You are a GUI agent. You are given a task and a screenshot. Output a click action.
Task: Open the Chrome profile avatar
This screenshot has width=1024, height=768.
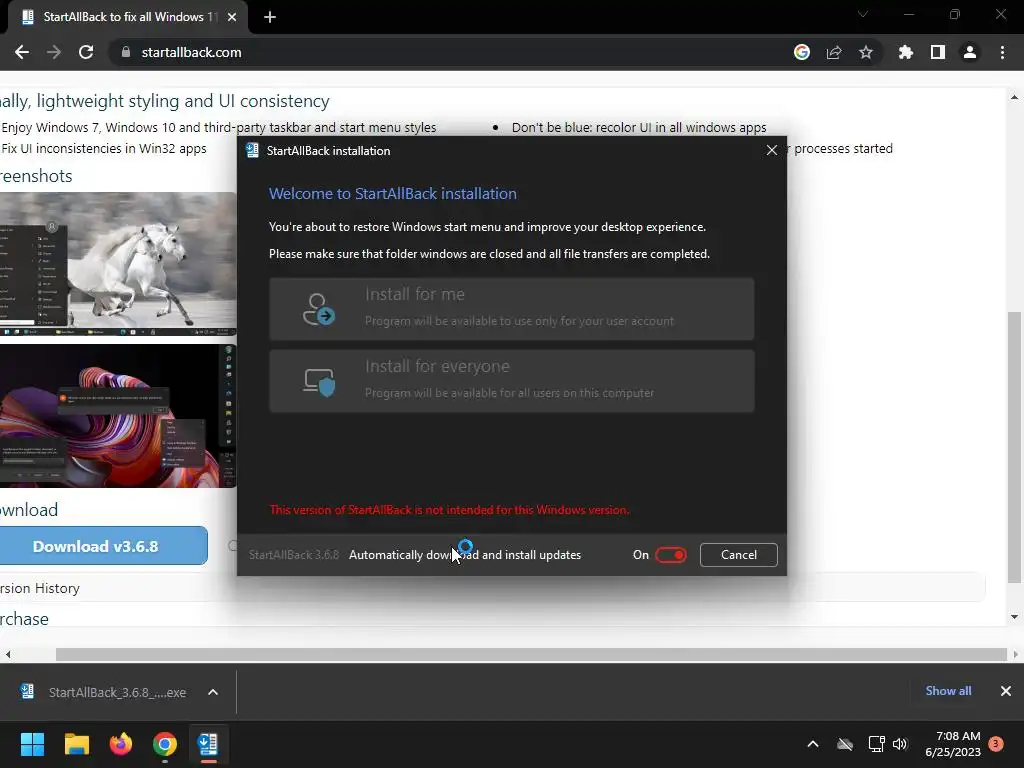[x=970, y=52]
